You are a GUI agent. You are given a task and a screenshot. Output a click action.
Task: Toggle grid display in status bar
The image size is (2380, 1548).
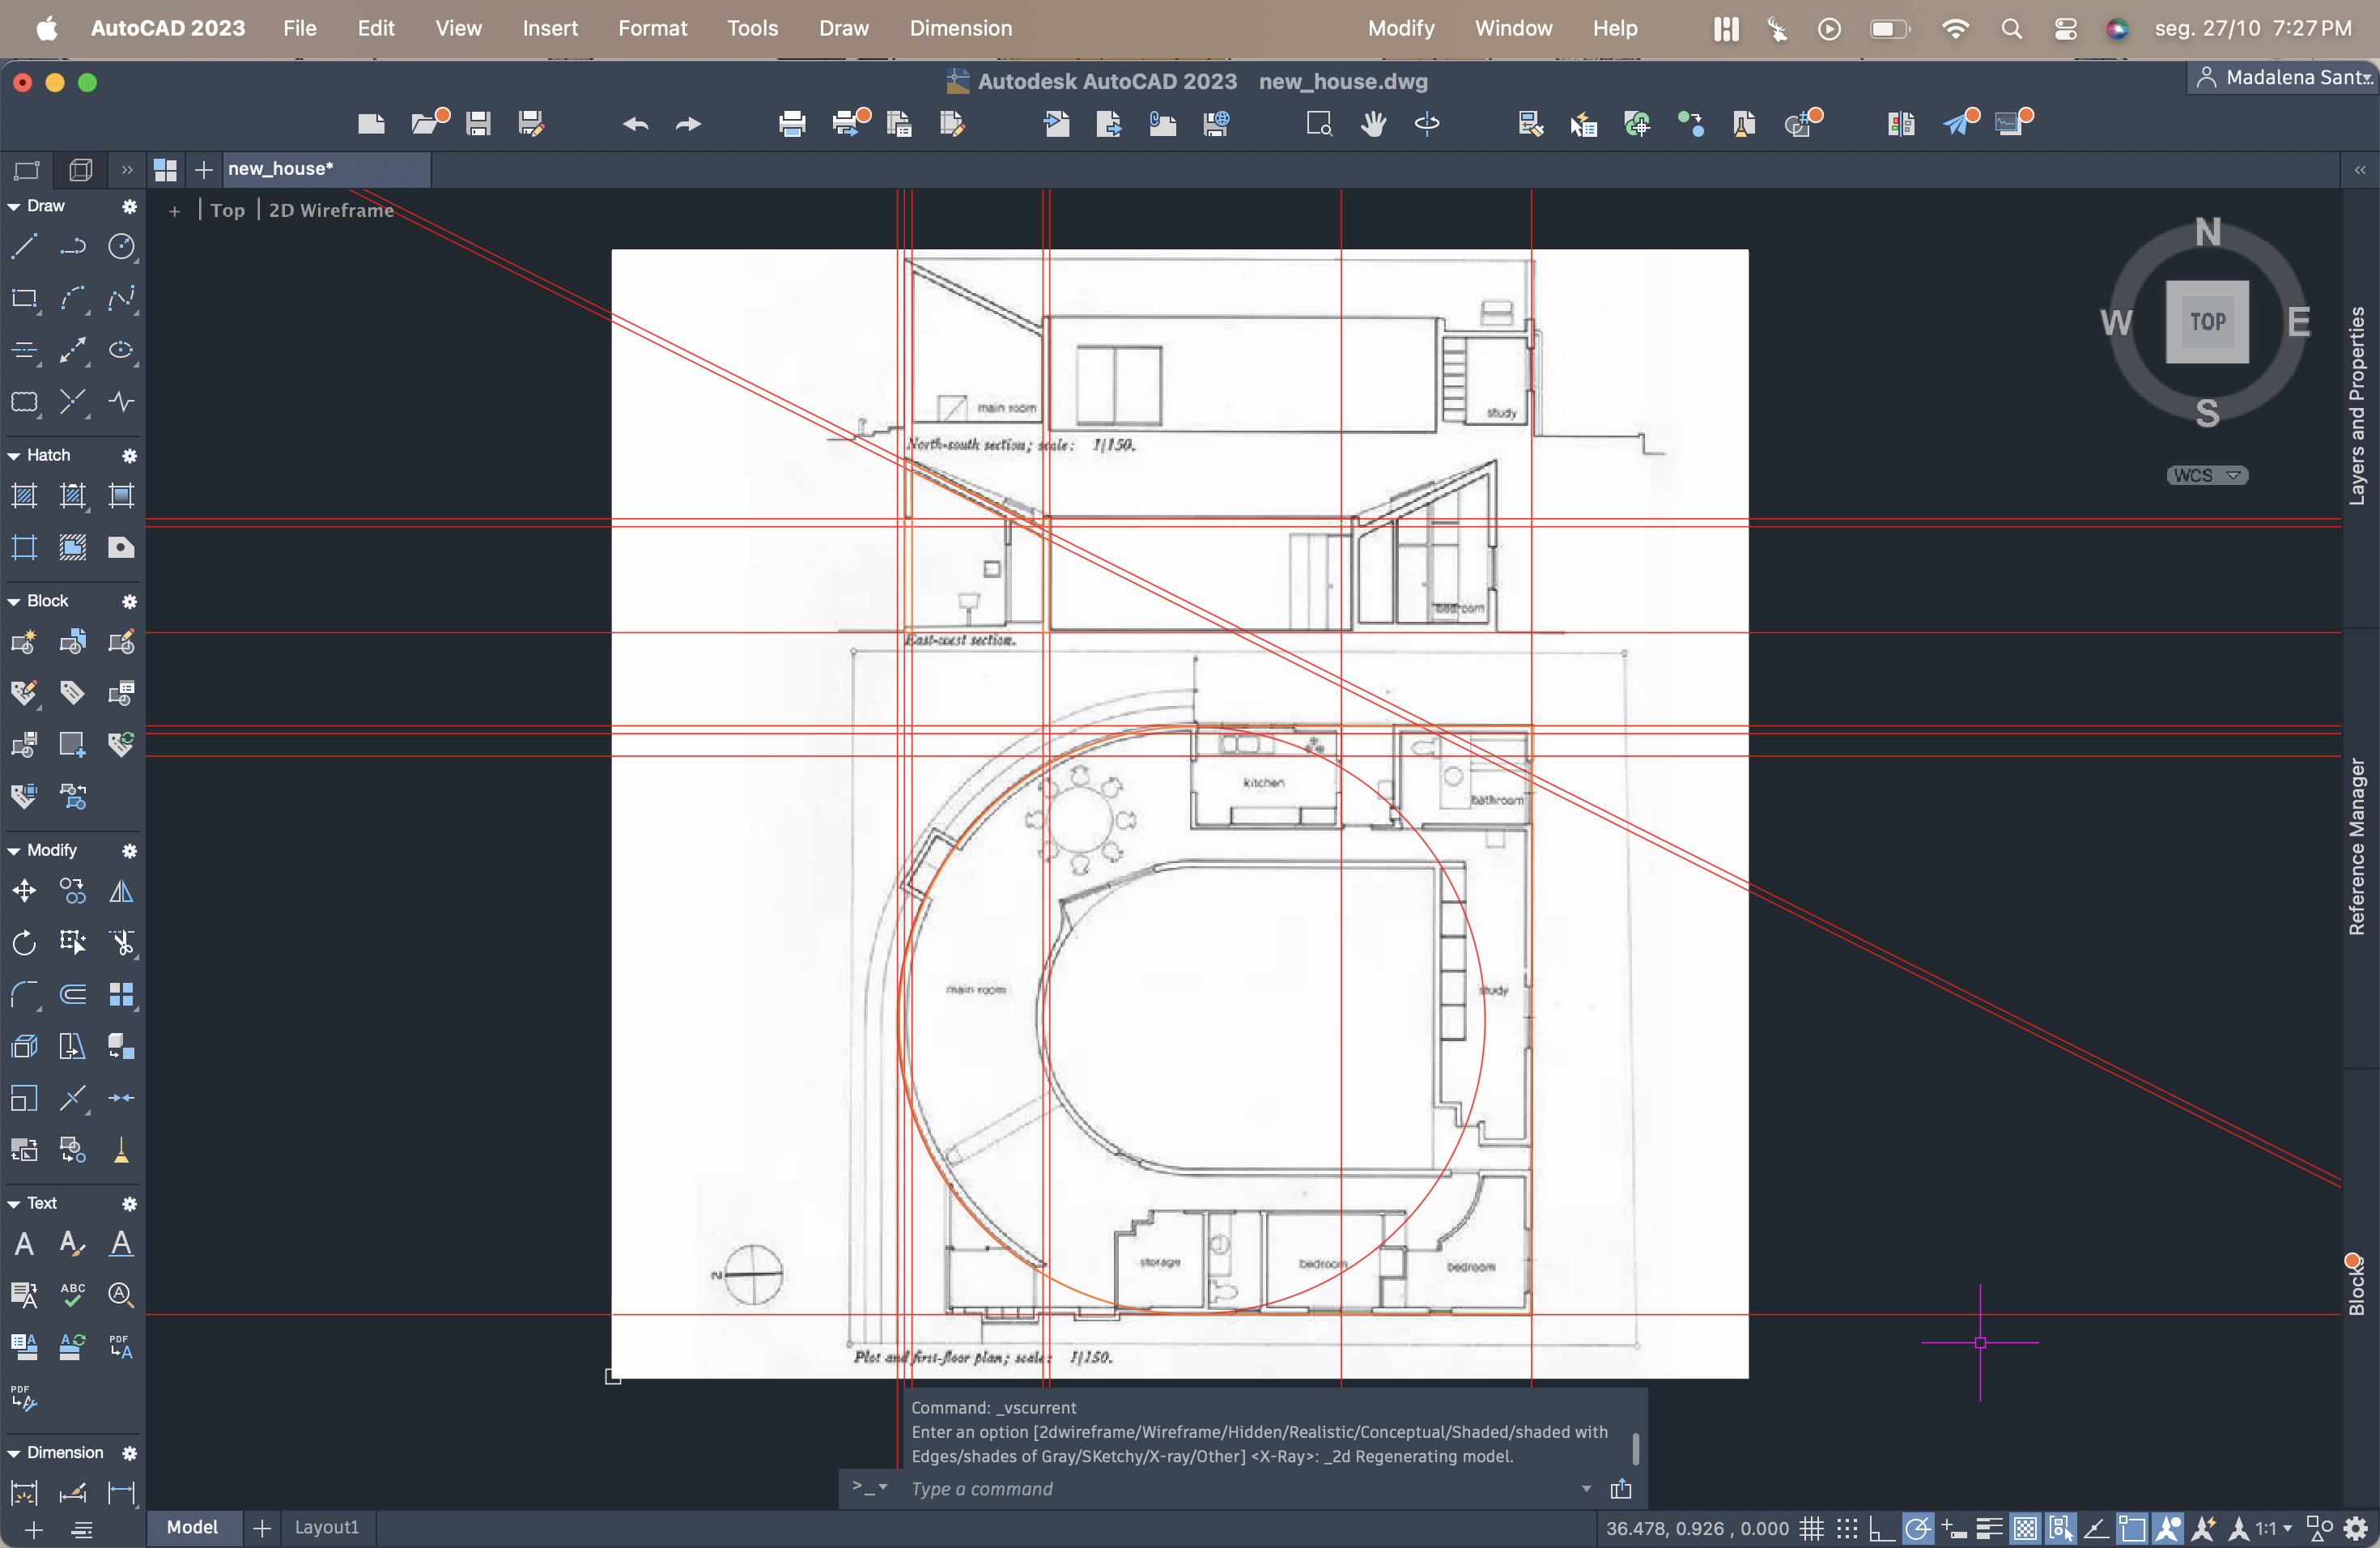click(1811, 1528)
